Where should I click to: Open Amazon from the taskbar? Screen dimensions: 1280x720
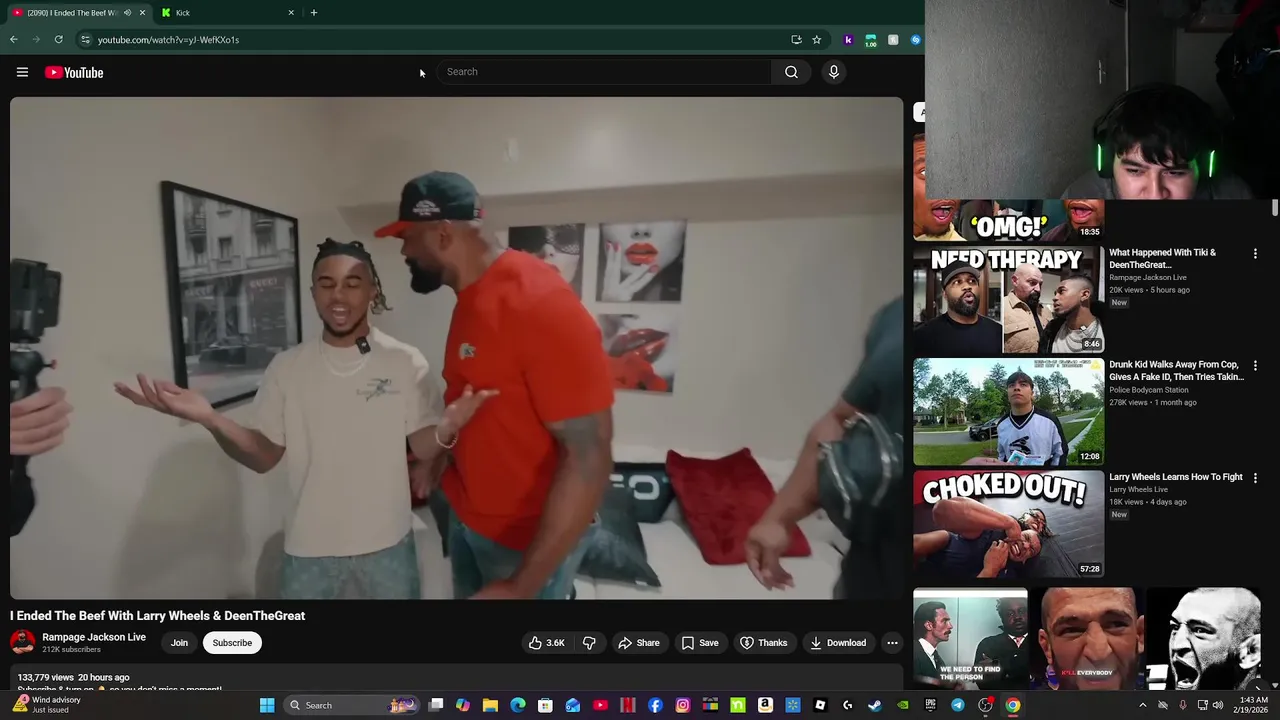[x=765, y=705]
